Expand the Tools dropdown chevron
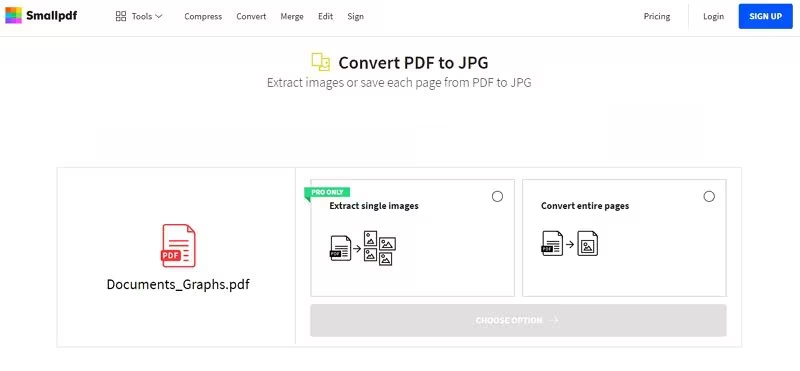This screenshot has width=800, height=371. 158,16
